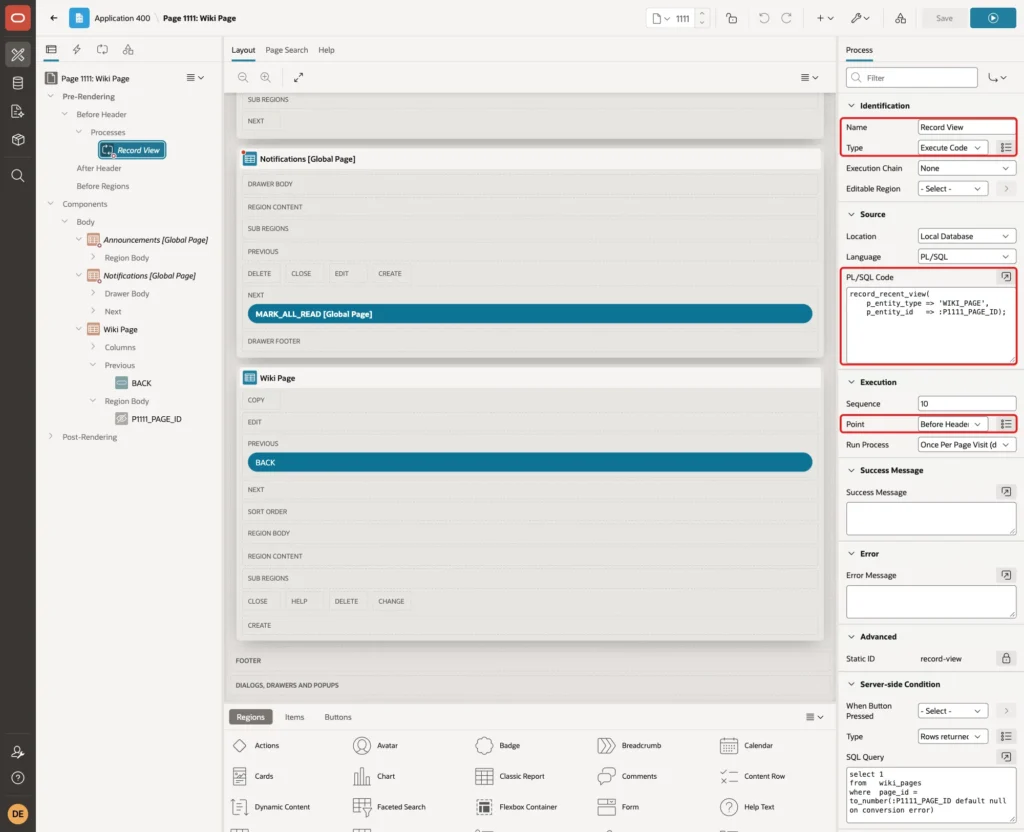Viewport: 1024px width, 832px height.
Task: Select the BACK button in the tree
Action: click(x=141, y=383)
